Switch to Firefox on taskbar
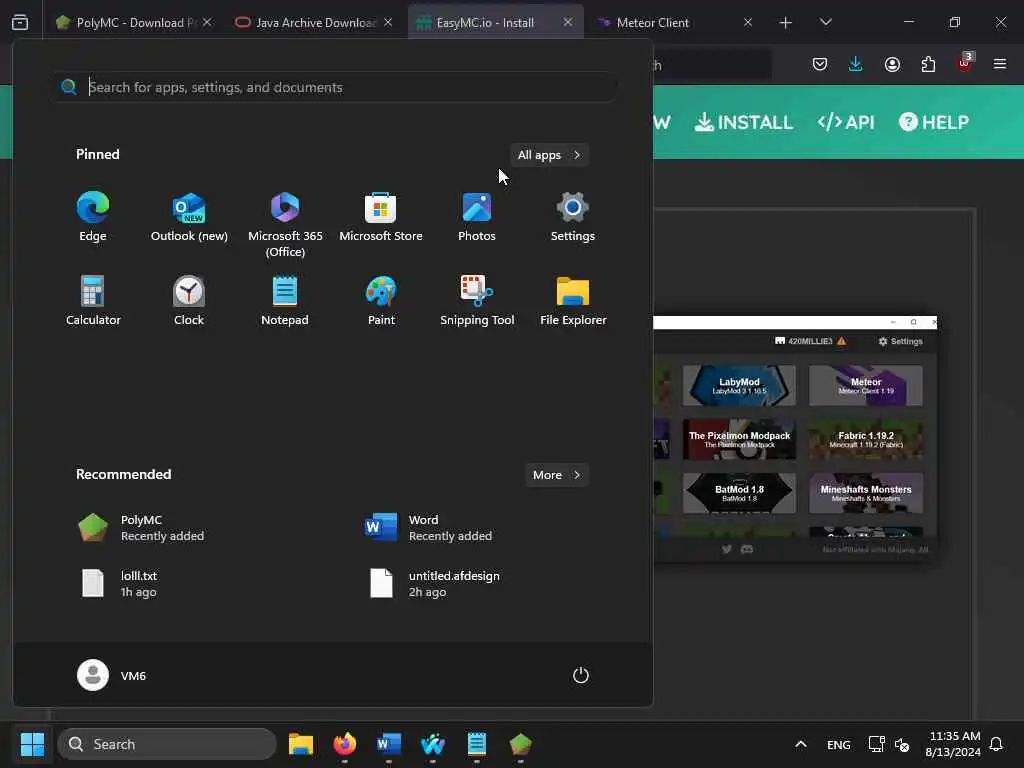The width and height of the screenshot is (1024, 768). click(345, 744)
